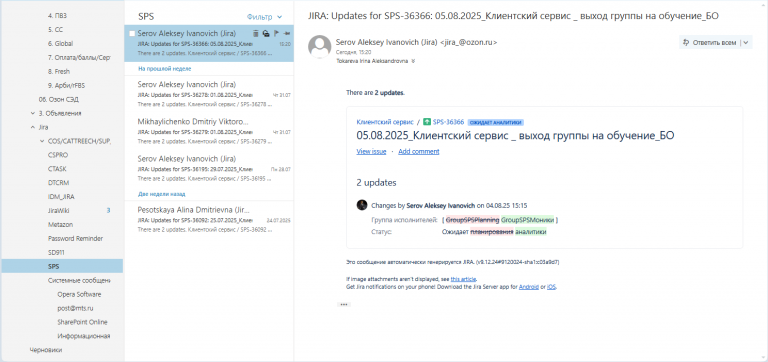Image resolution: width=768 pixels, height=362 pixels.
Task: Click the 'Две недели назад' group header
Action: click(x=161, y=194)
